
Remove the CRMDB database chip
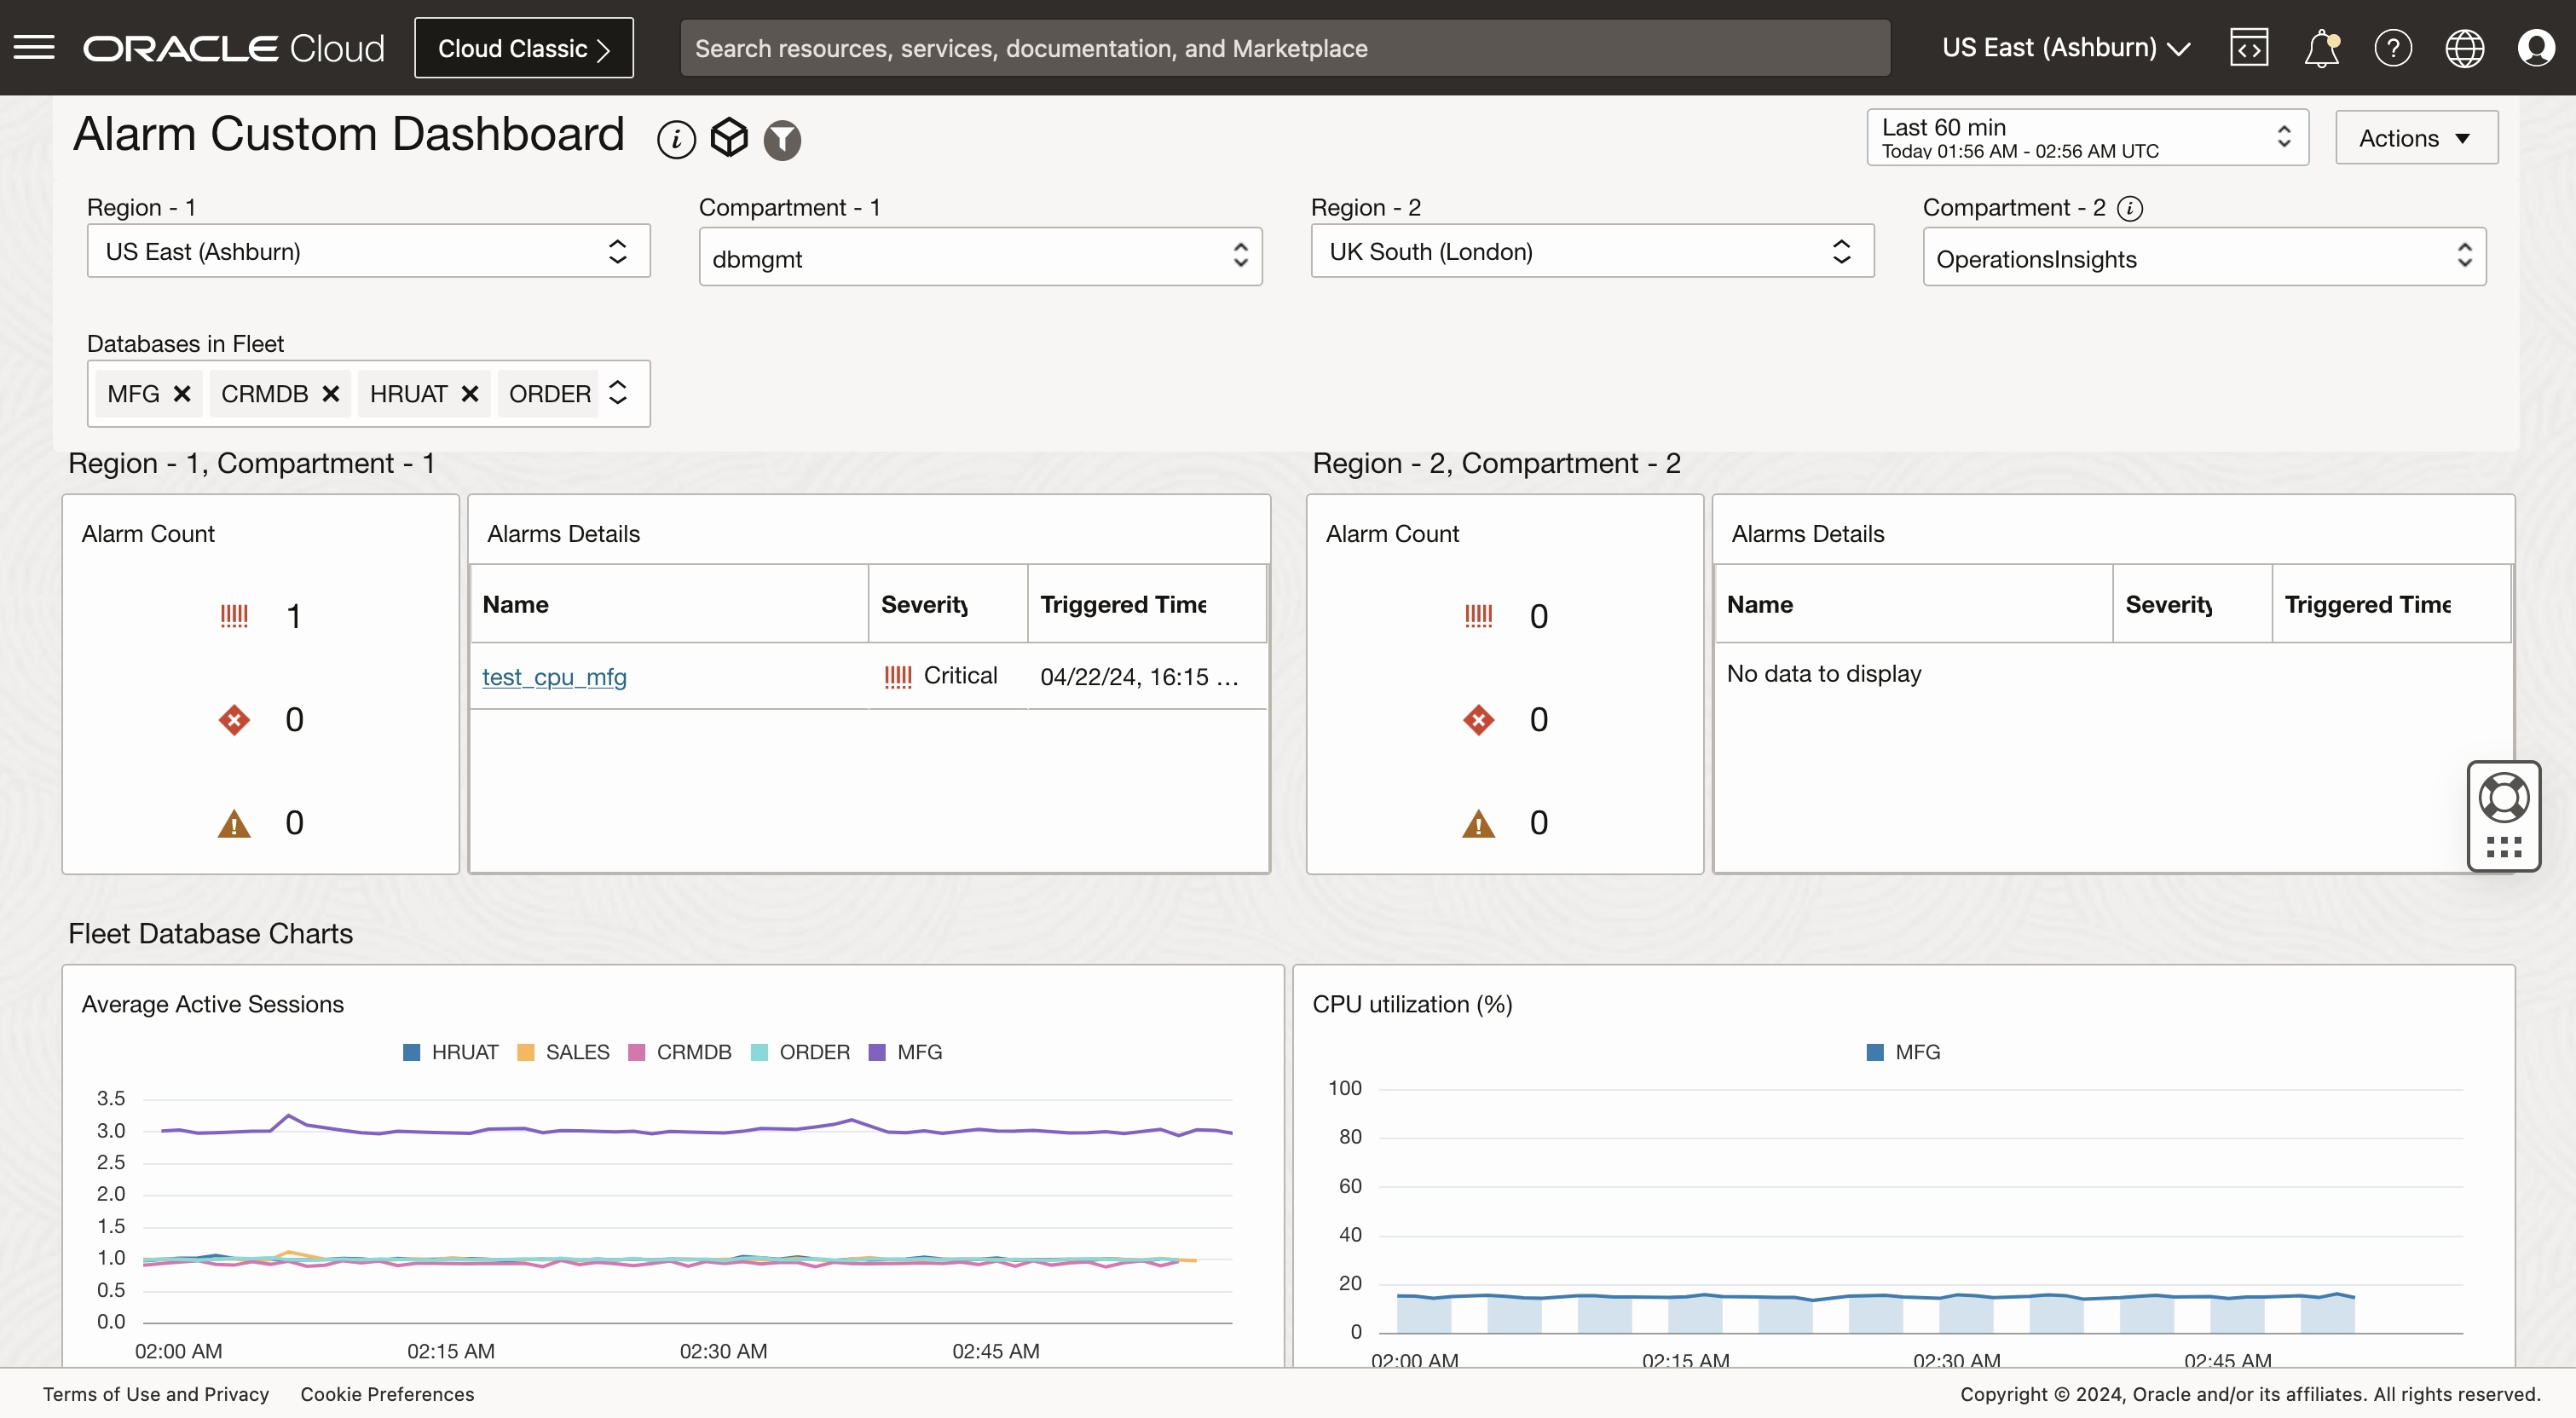tap(331, 394)
